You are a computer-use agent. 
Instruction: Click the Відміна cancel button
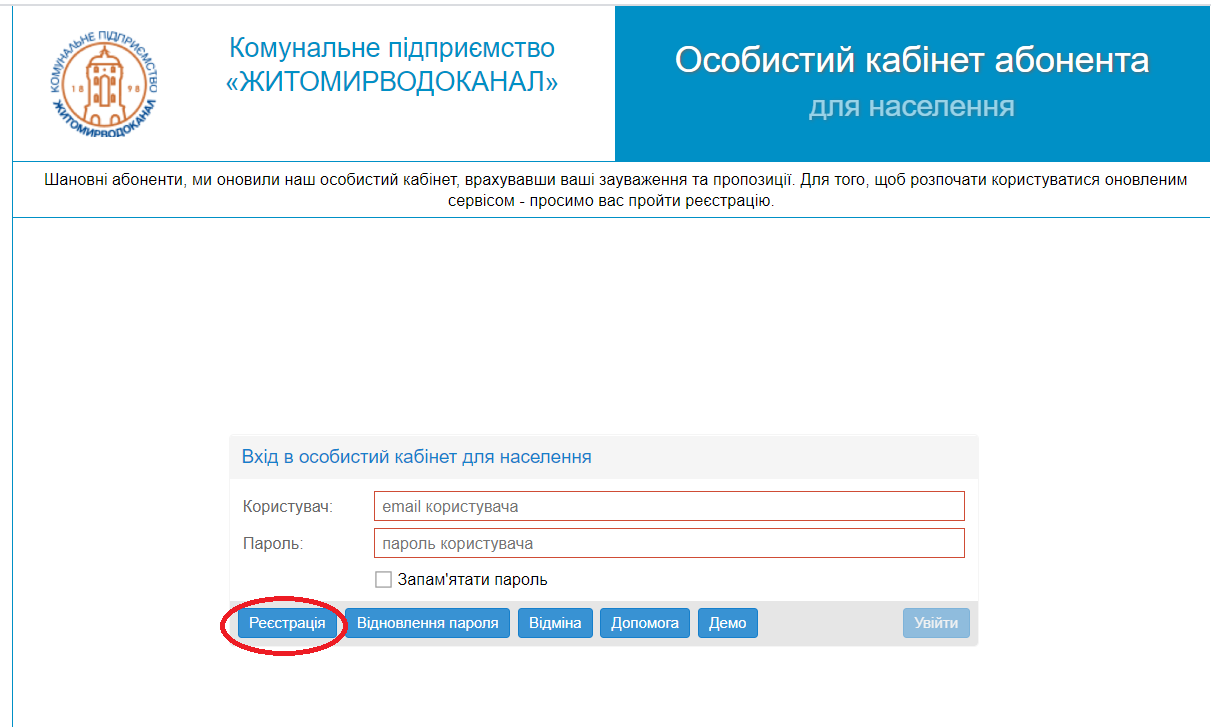555,623
